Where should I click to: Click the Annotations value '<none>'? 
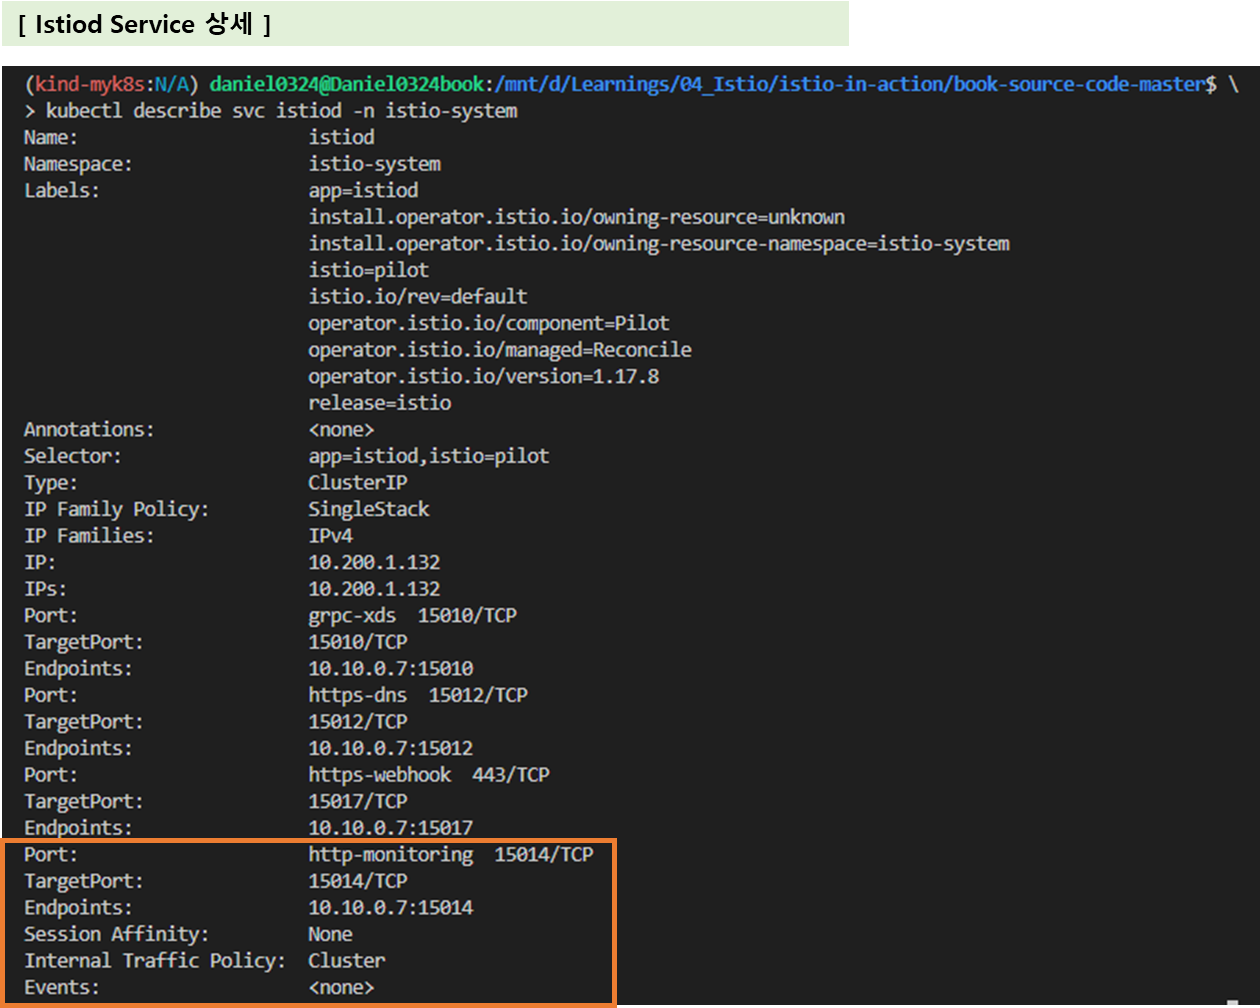click(341, 429)
